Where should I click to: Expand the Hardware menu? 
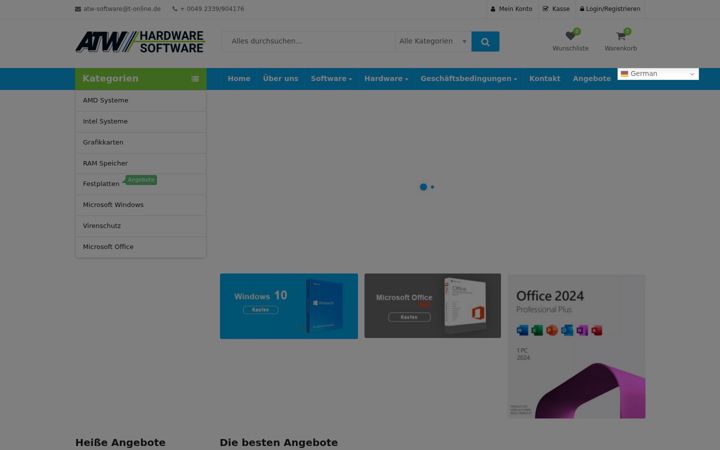click(x=386, y=79)
